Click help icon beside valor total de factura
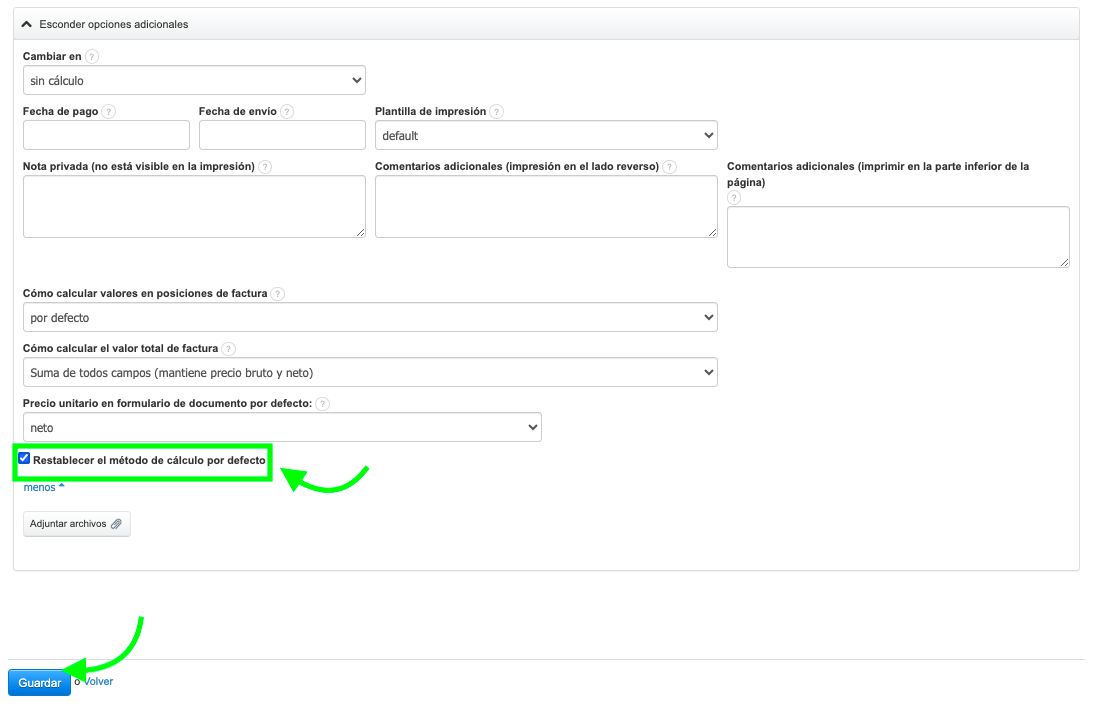1119x716 pixels. click(229, 349)
